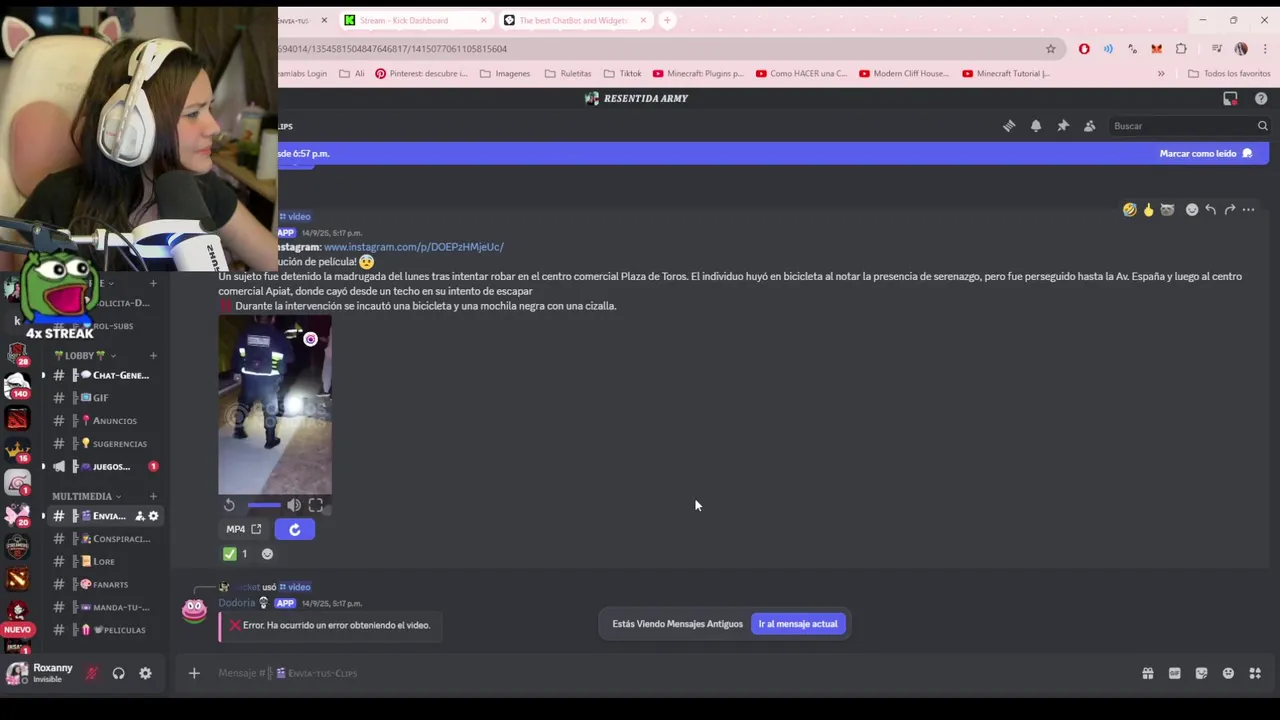This screenshot has height=720, width=1280.
Task: Open the gift icon in message bar
Action: pos(1148,673)
